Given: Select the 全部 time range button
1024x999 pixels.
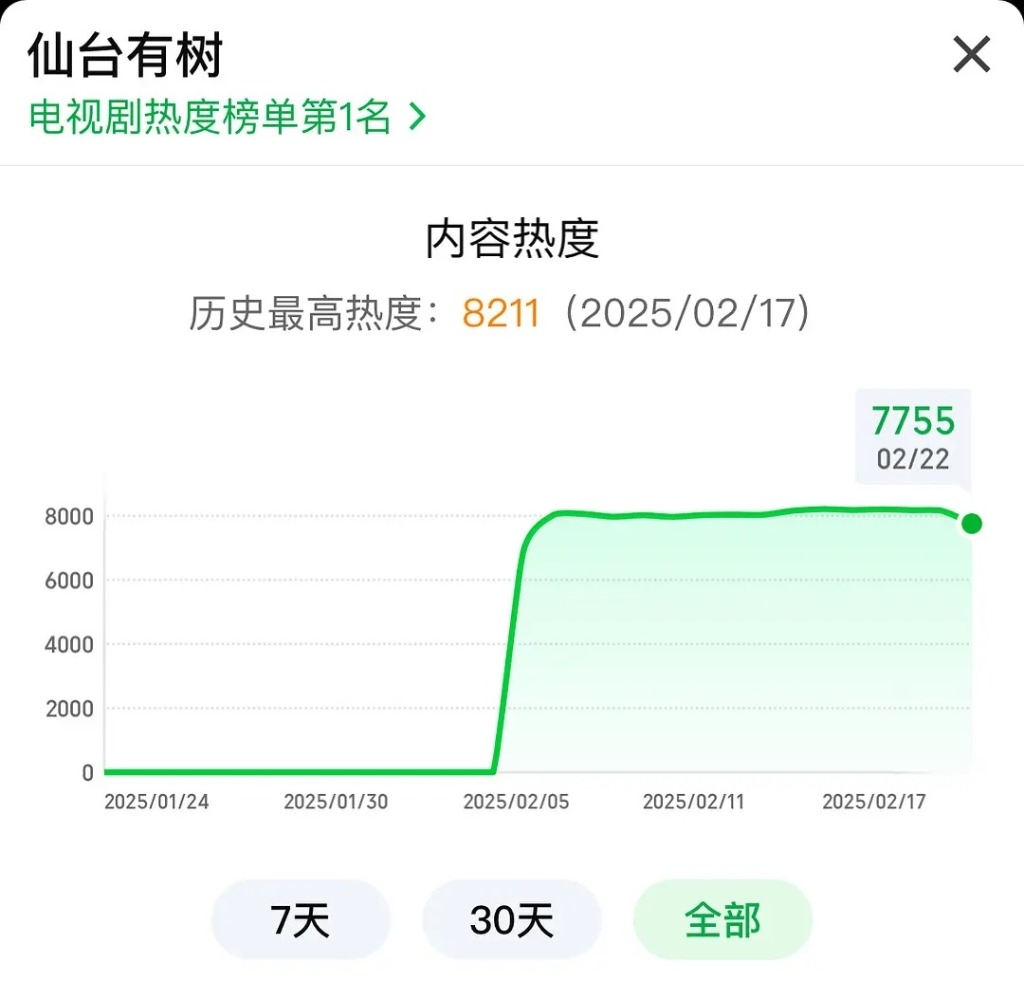Looking at the screenshot, I should 723,920.
